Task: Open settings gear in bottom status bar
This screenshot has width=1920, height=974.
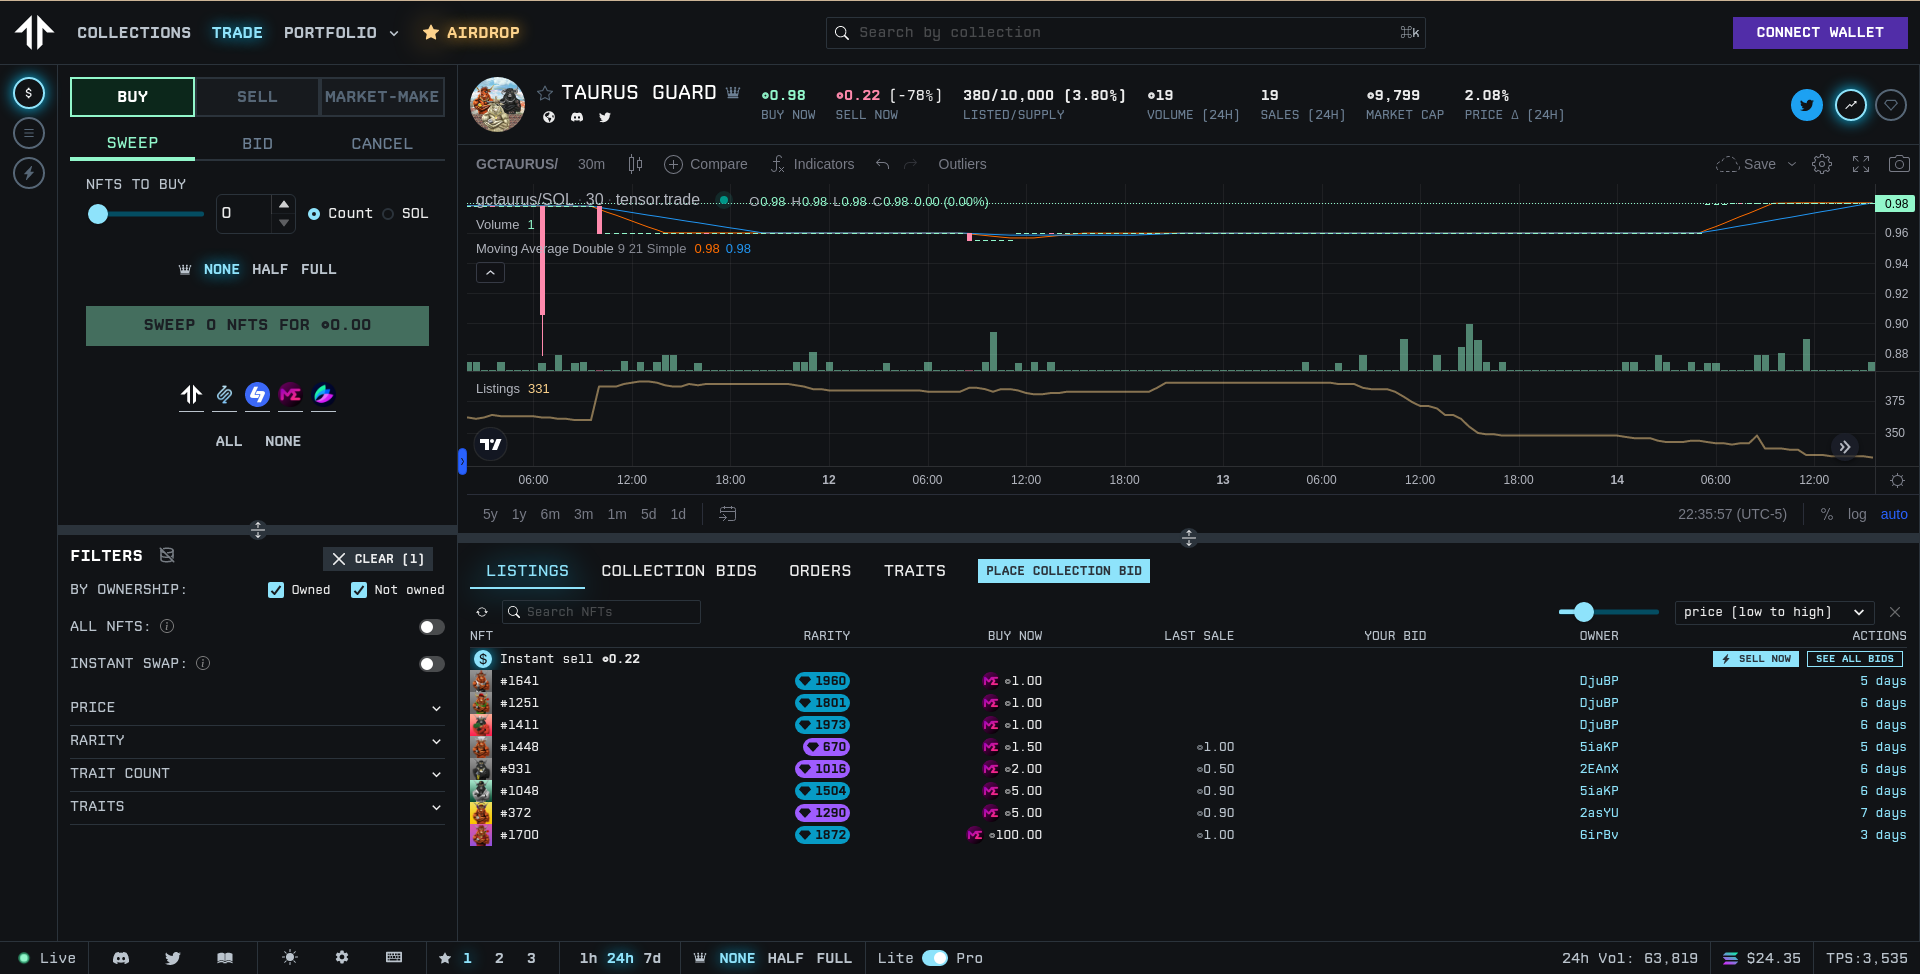Action: tap(342, 958)
